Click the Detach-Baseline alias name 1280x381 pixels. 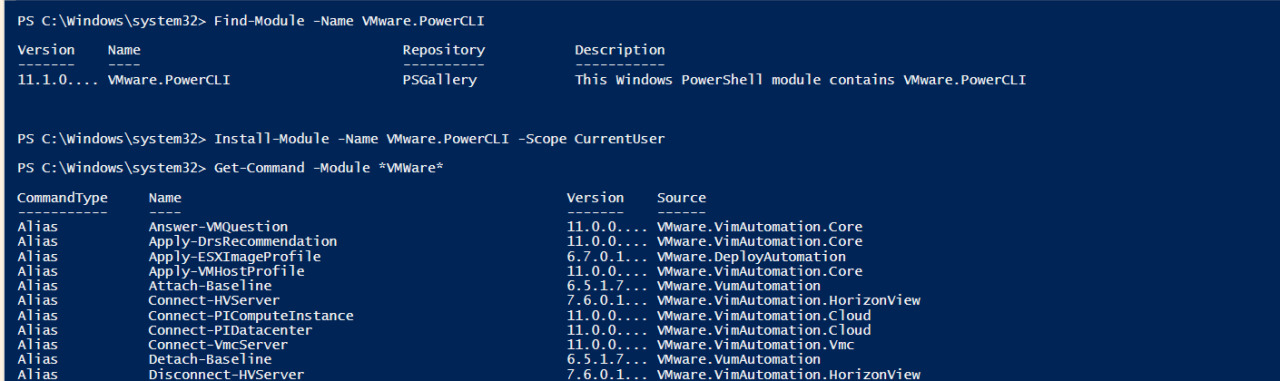click(210, 360)
